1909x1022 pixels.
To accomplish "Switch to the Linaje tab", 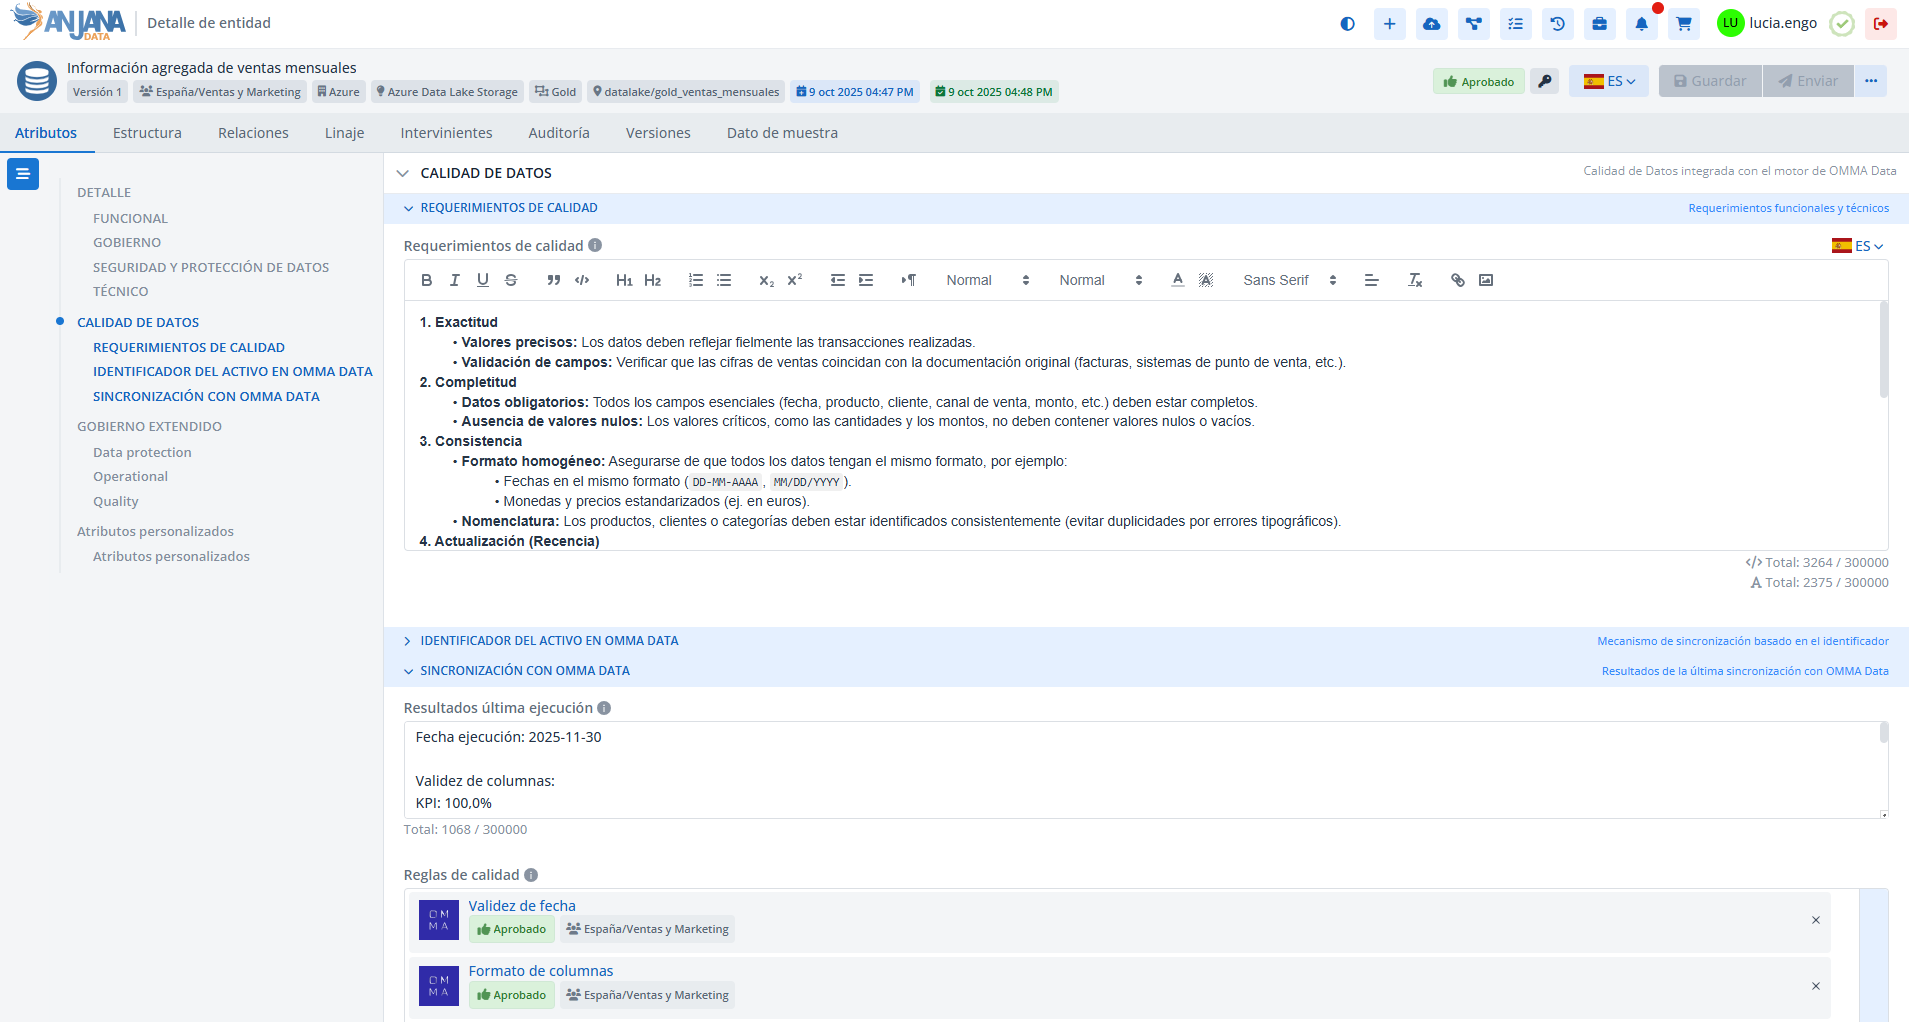I will click(x=344, y=133).
